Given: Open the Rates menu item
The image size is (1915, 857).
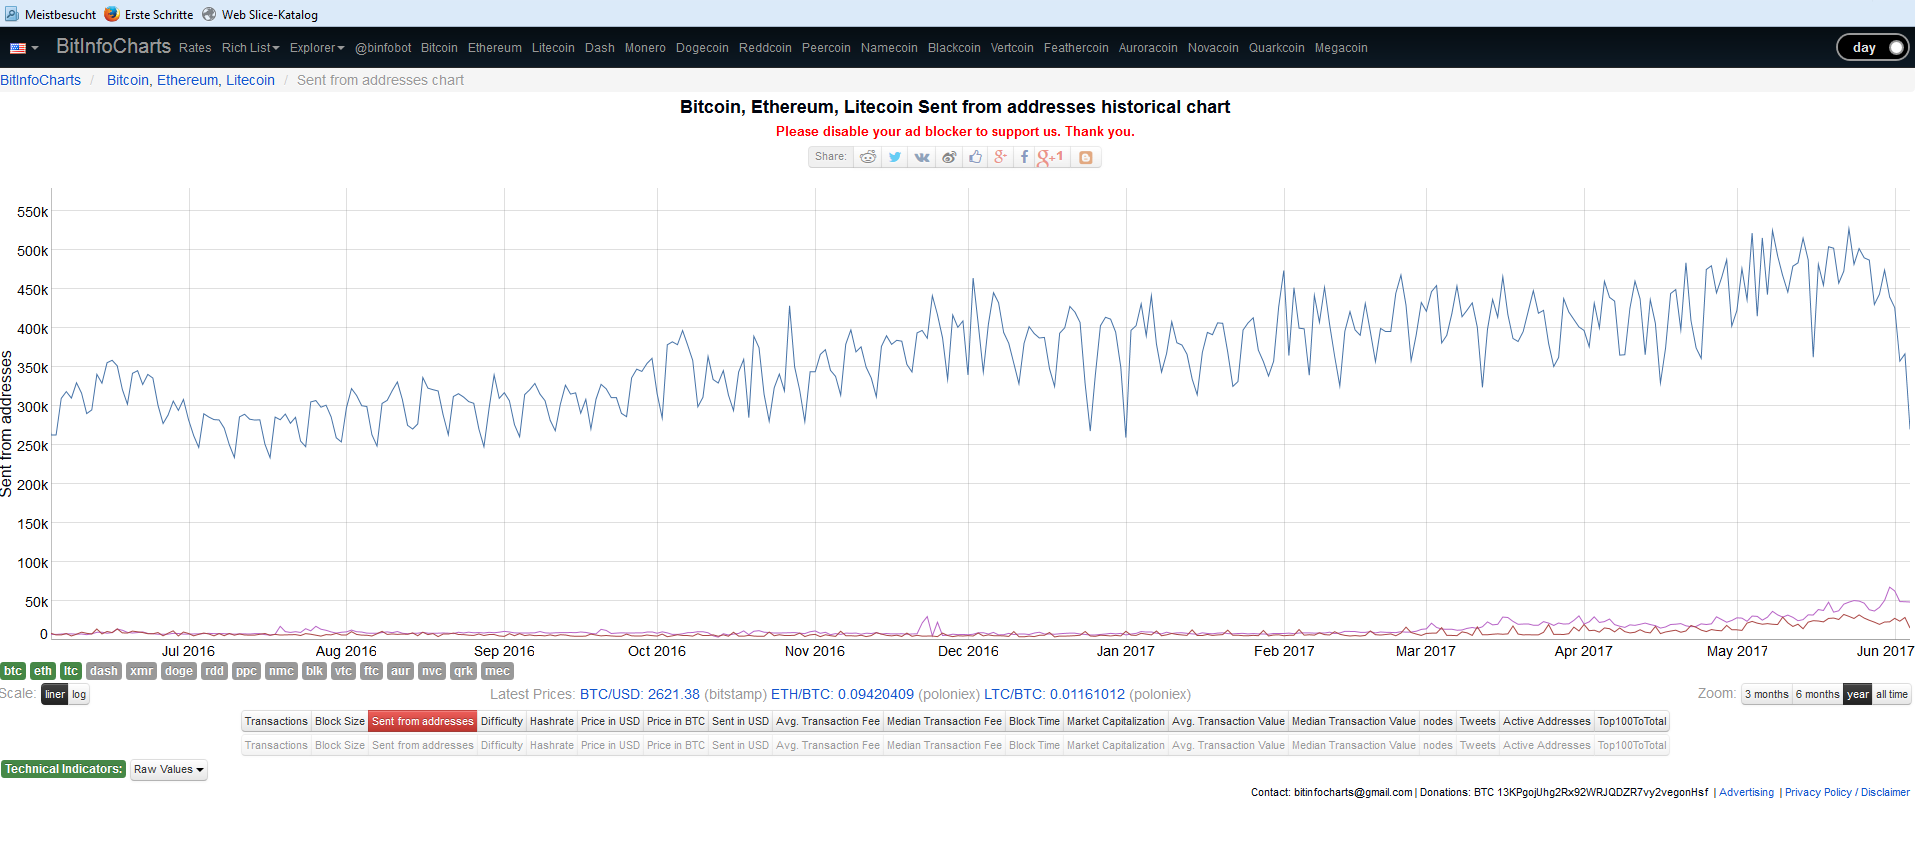Looking at the screenshot, I should 195,48.
